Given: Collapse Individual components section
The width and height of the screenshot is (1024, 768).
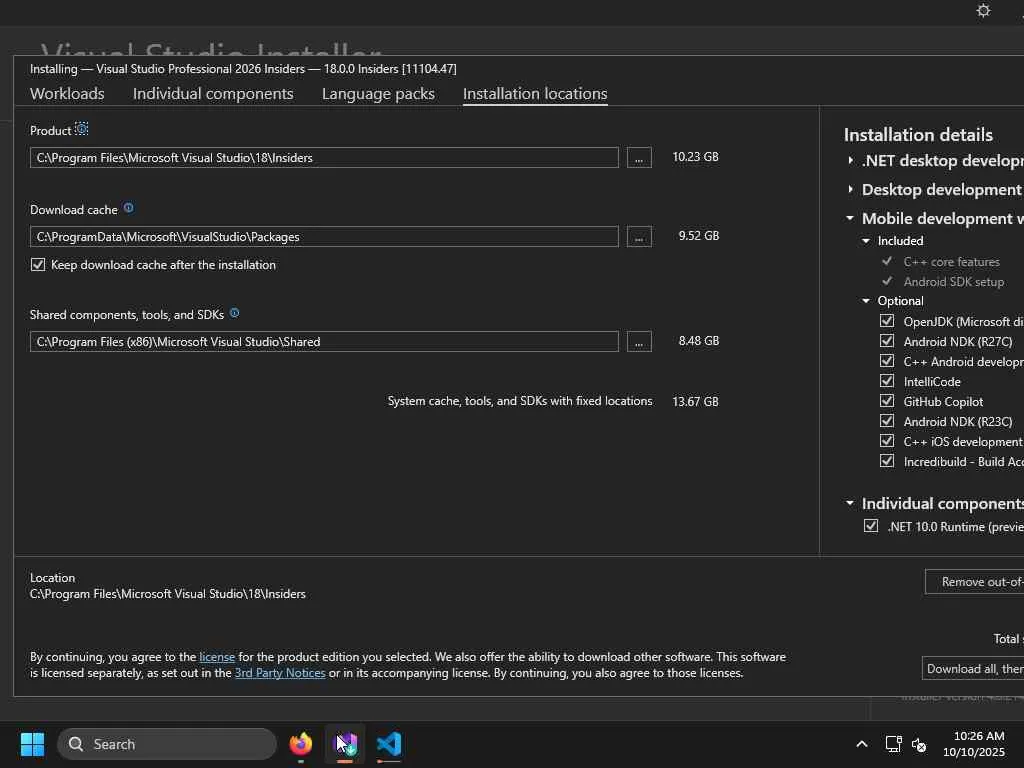Looking at the screenshot, I should click(x=850, y=503).
